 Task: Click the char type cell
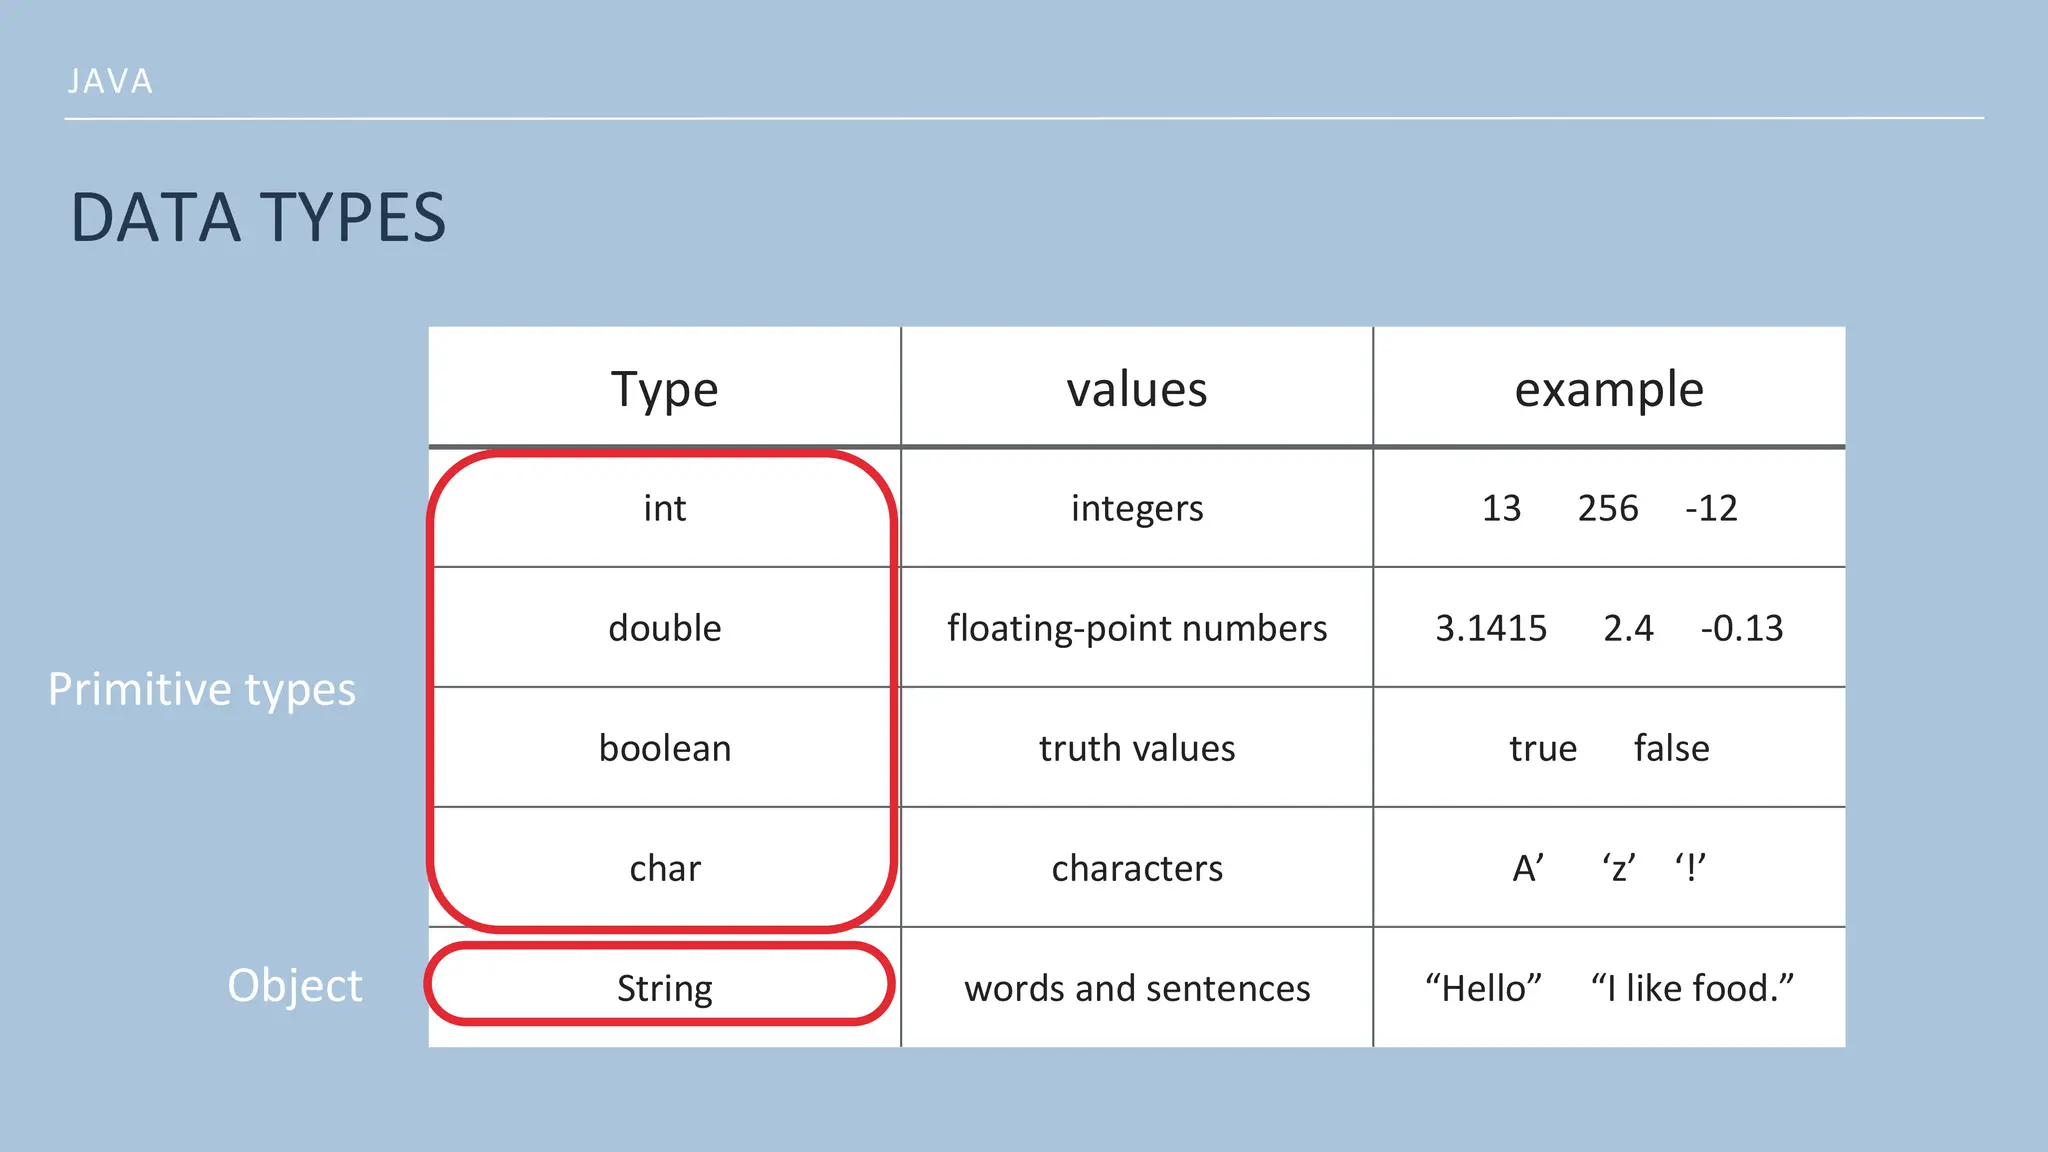tap(664, 868)
